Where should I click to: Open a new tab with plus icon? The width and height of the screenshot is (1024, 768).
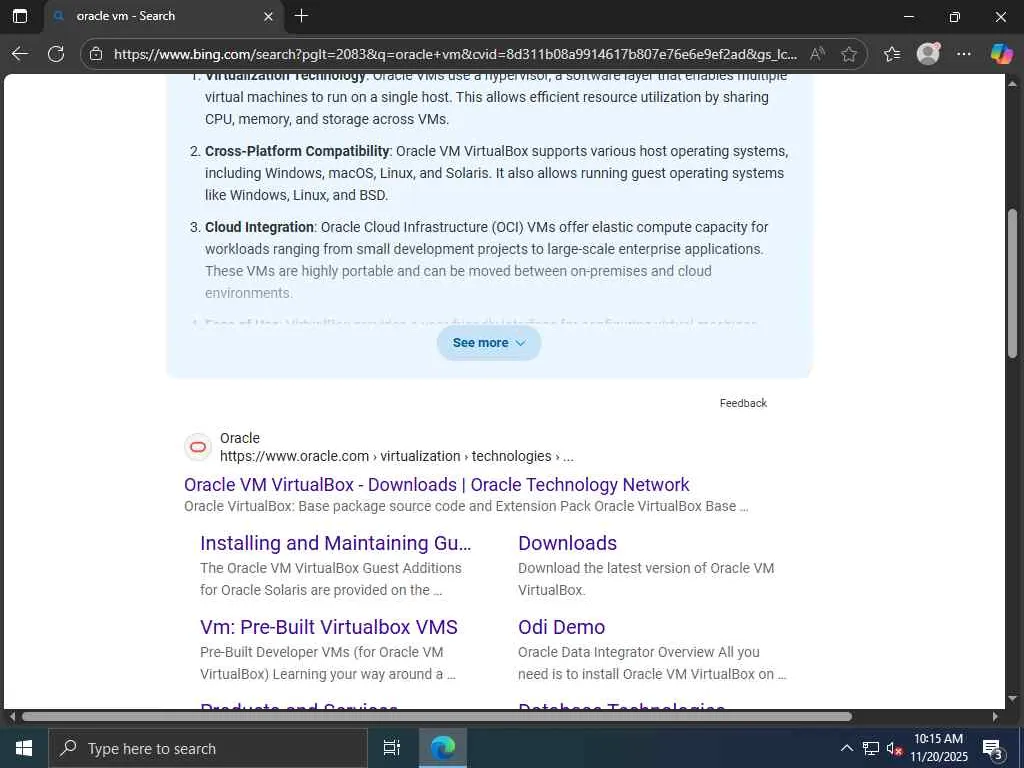coord(301,16)
